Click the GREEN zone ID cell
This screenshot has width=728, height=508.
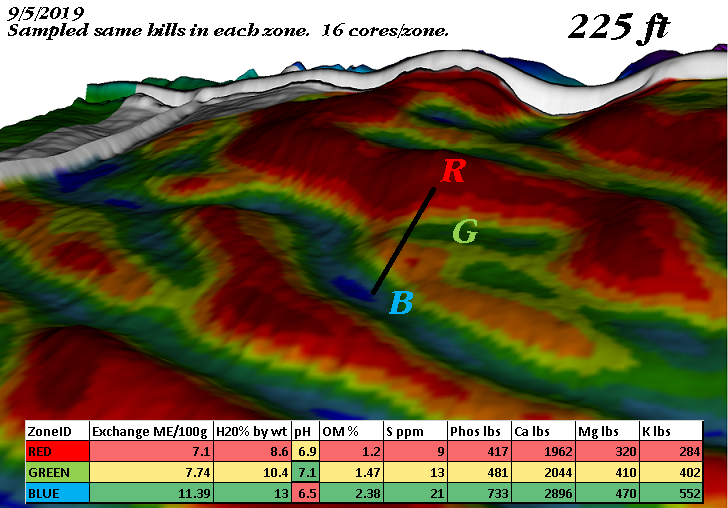tap(57, 472)
